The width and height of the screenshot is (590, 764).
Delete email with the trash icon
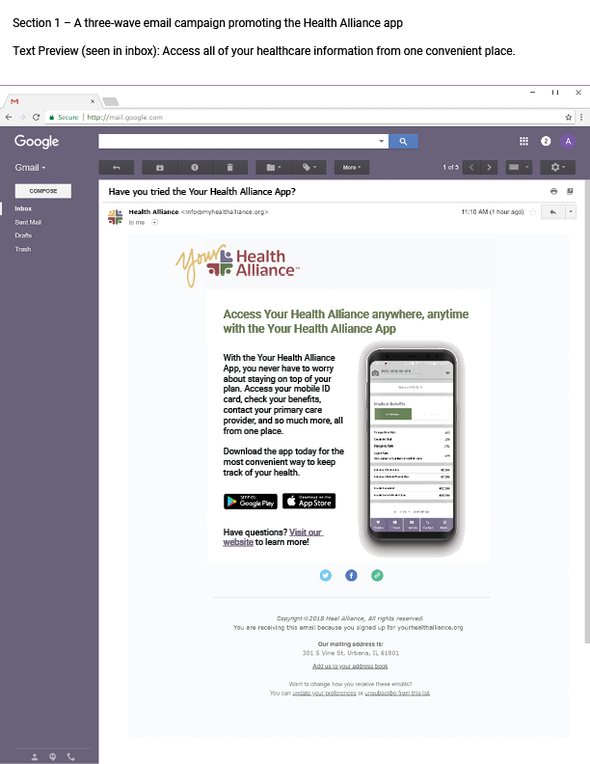229,167
